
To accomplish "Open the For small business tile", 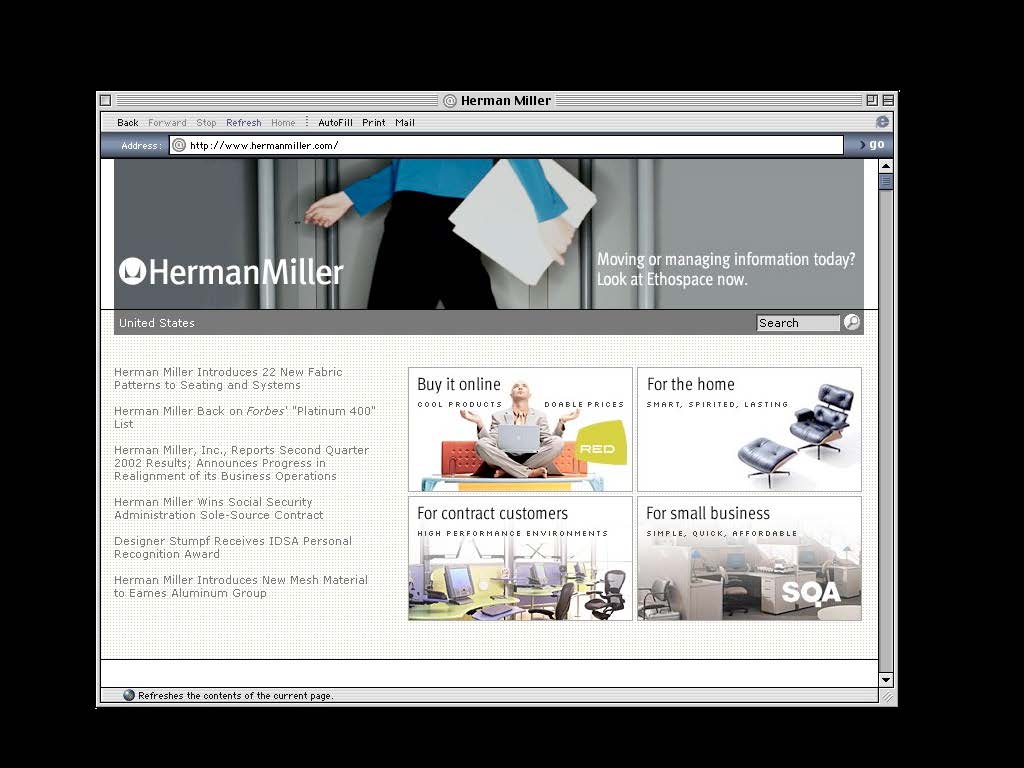I will pyautogui.click(x=749, y=558).
